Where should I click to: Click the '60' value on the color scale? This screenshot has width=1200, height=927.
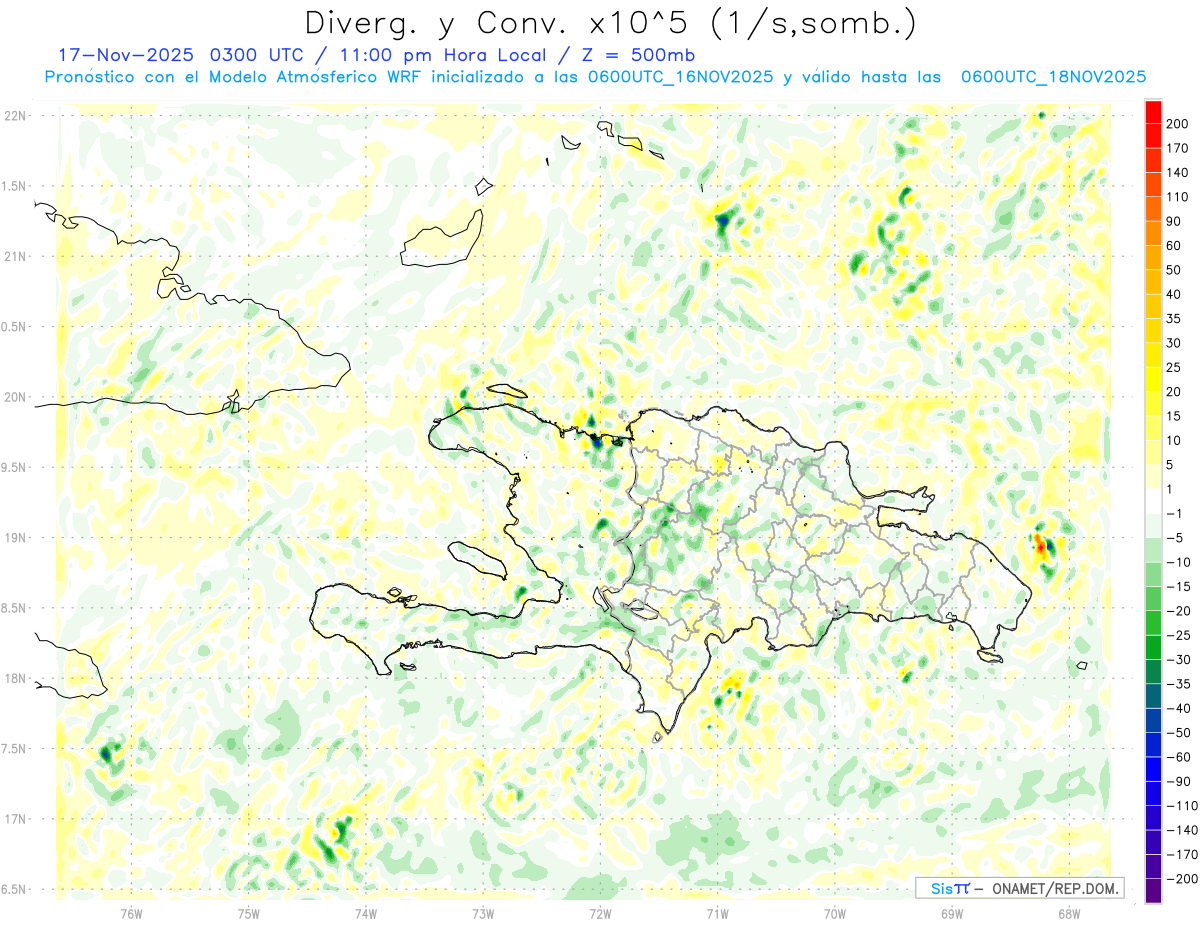1174,246
